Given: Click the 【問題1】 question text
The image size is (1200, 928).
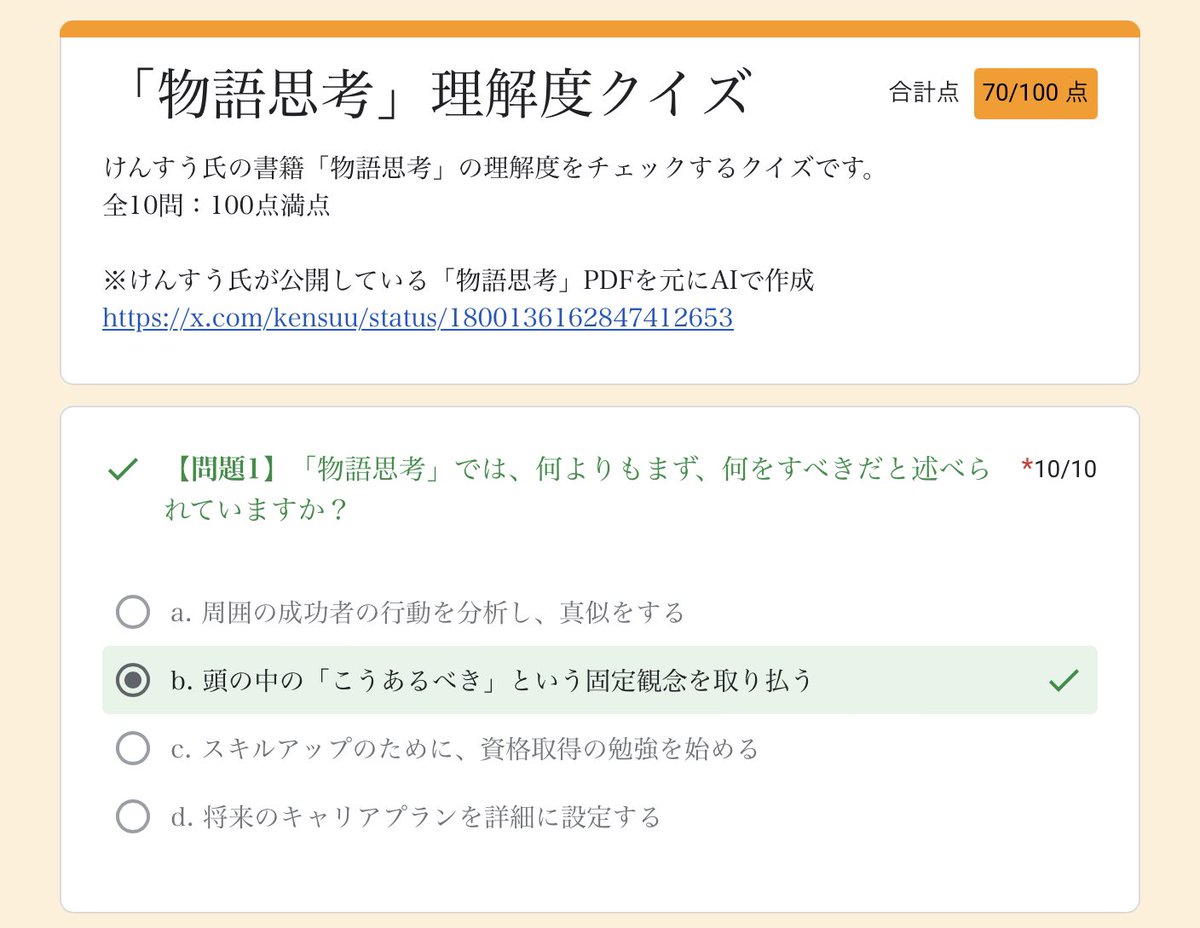Looking at the screenshot, I should [578, 489].
